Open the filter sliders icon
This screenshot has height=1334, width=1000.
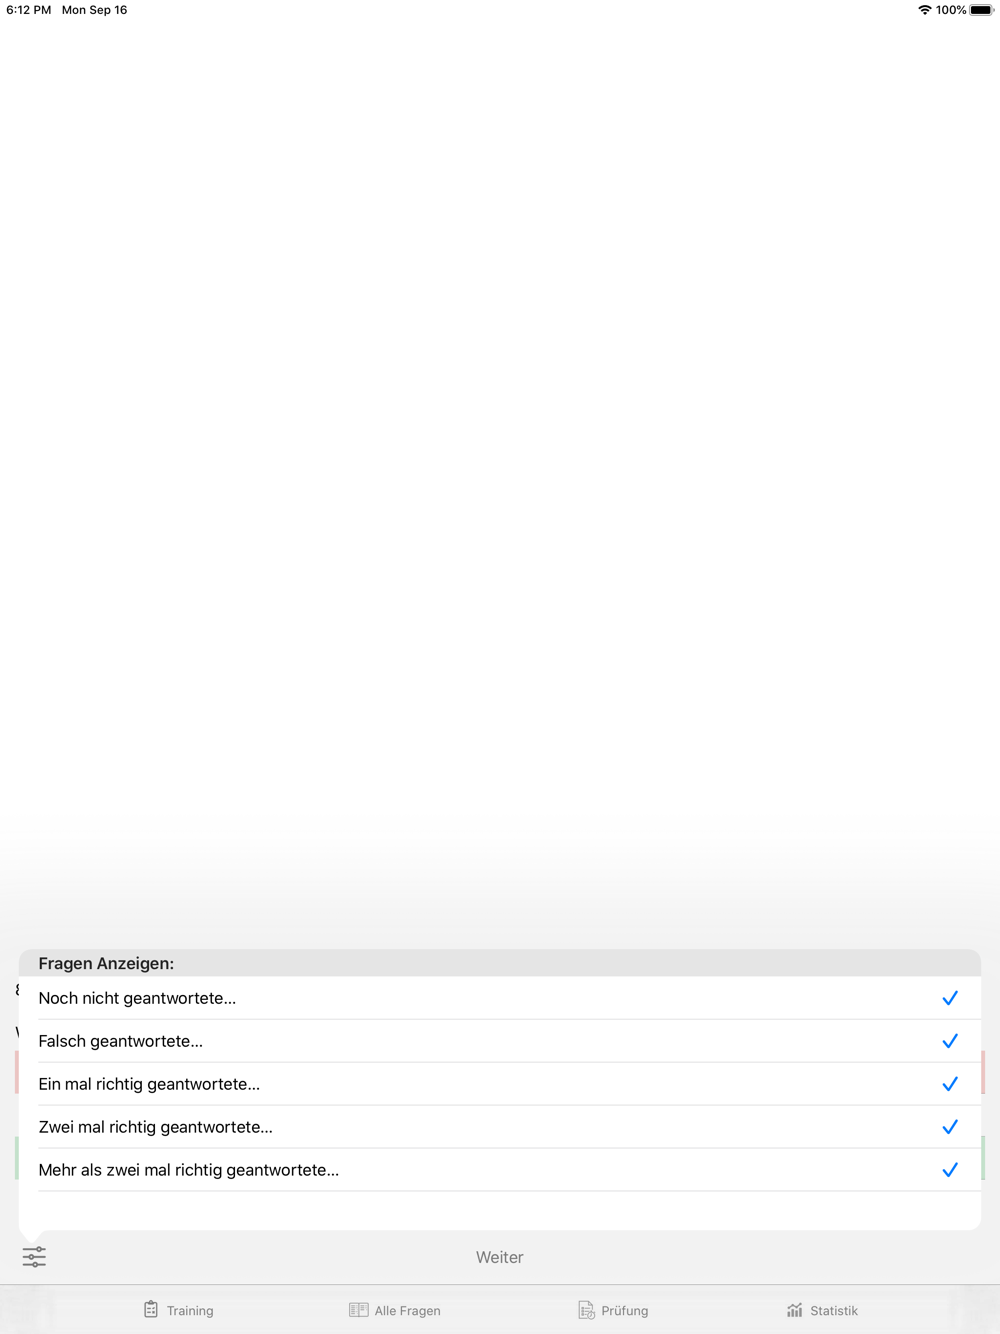(x=34, y=1257)
